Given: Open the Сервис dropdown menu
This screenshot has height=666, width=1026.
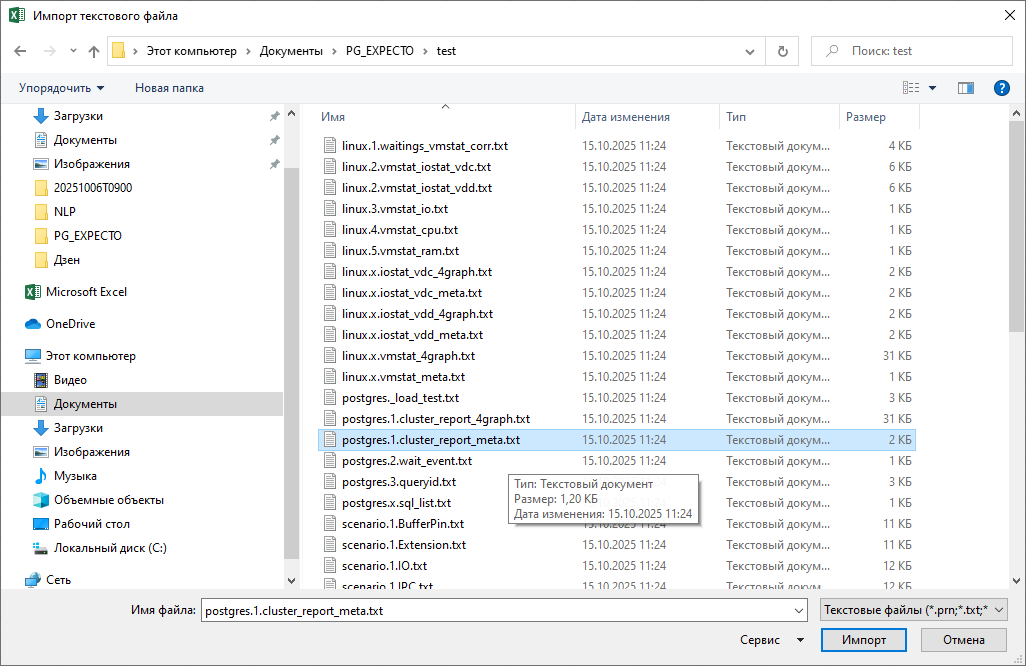Looking at the screenshot, I should [772, 640].
